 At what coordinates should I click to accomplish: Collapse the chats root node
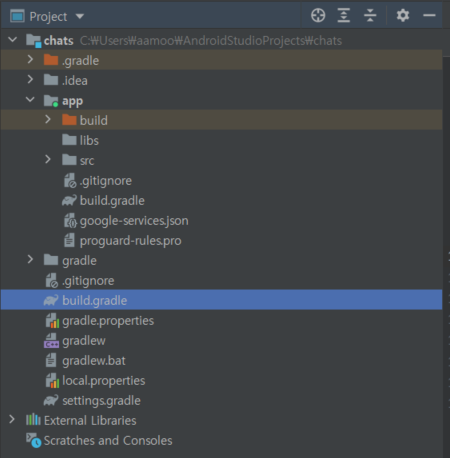pos(13,40)
